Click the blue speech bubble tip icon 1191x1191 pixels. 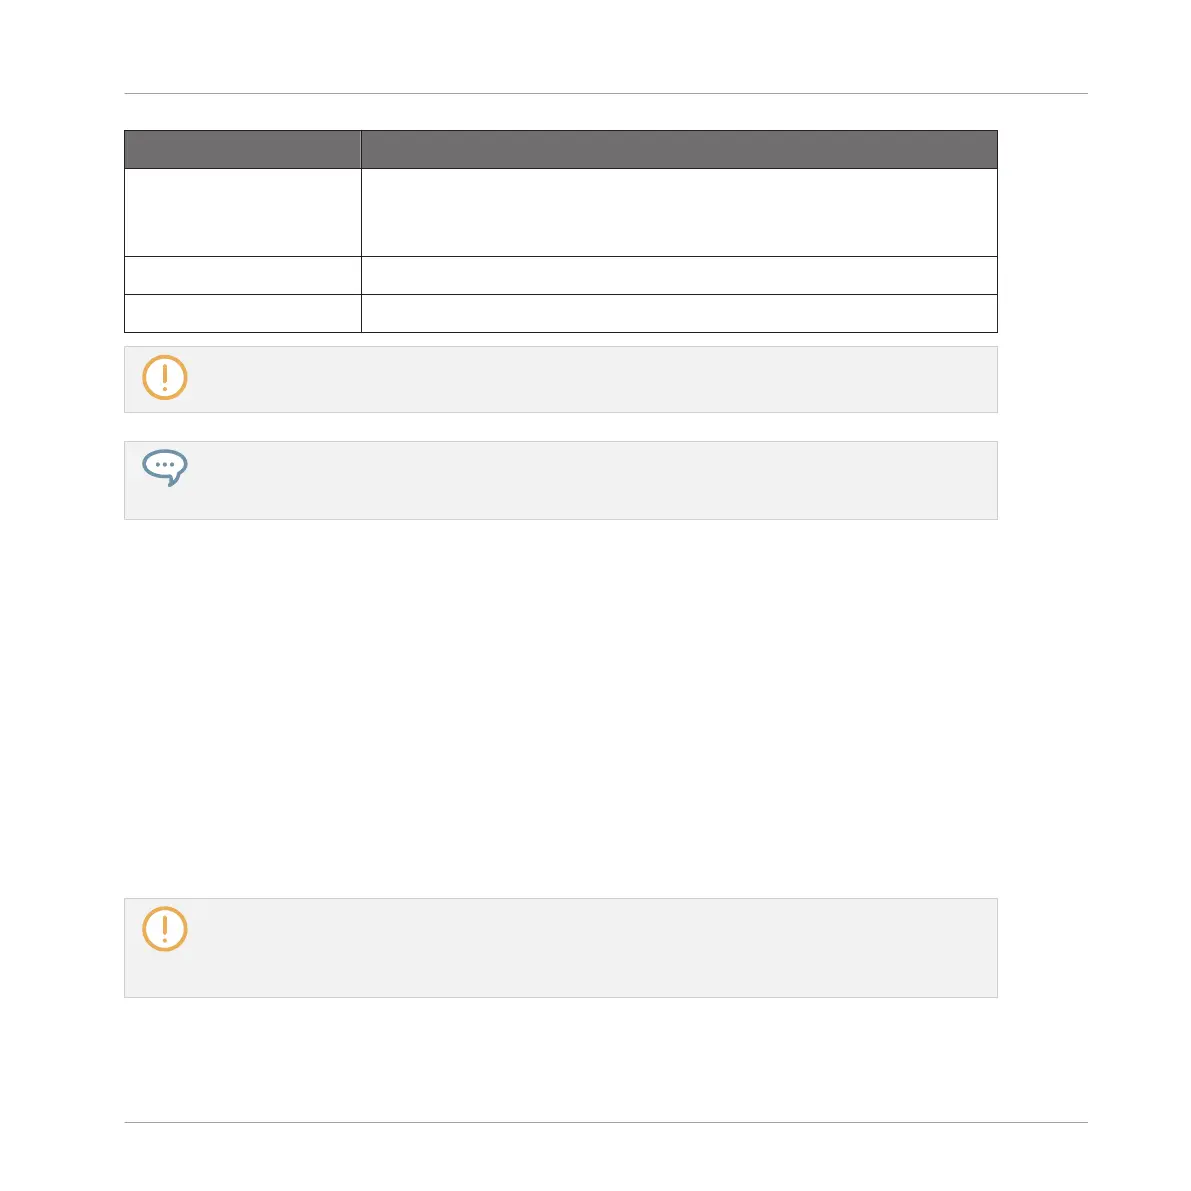[x=165, y=467]
